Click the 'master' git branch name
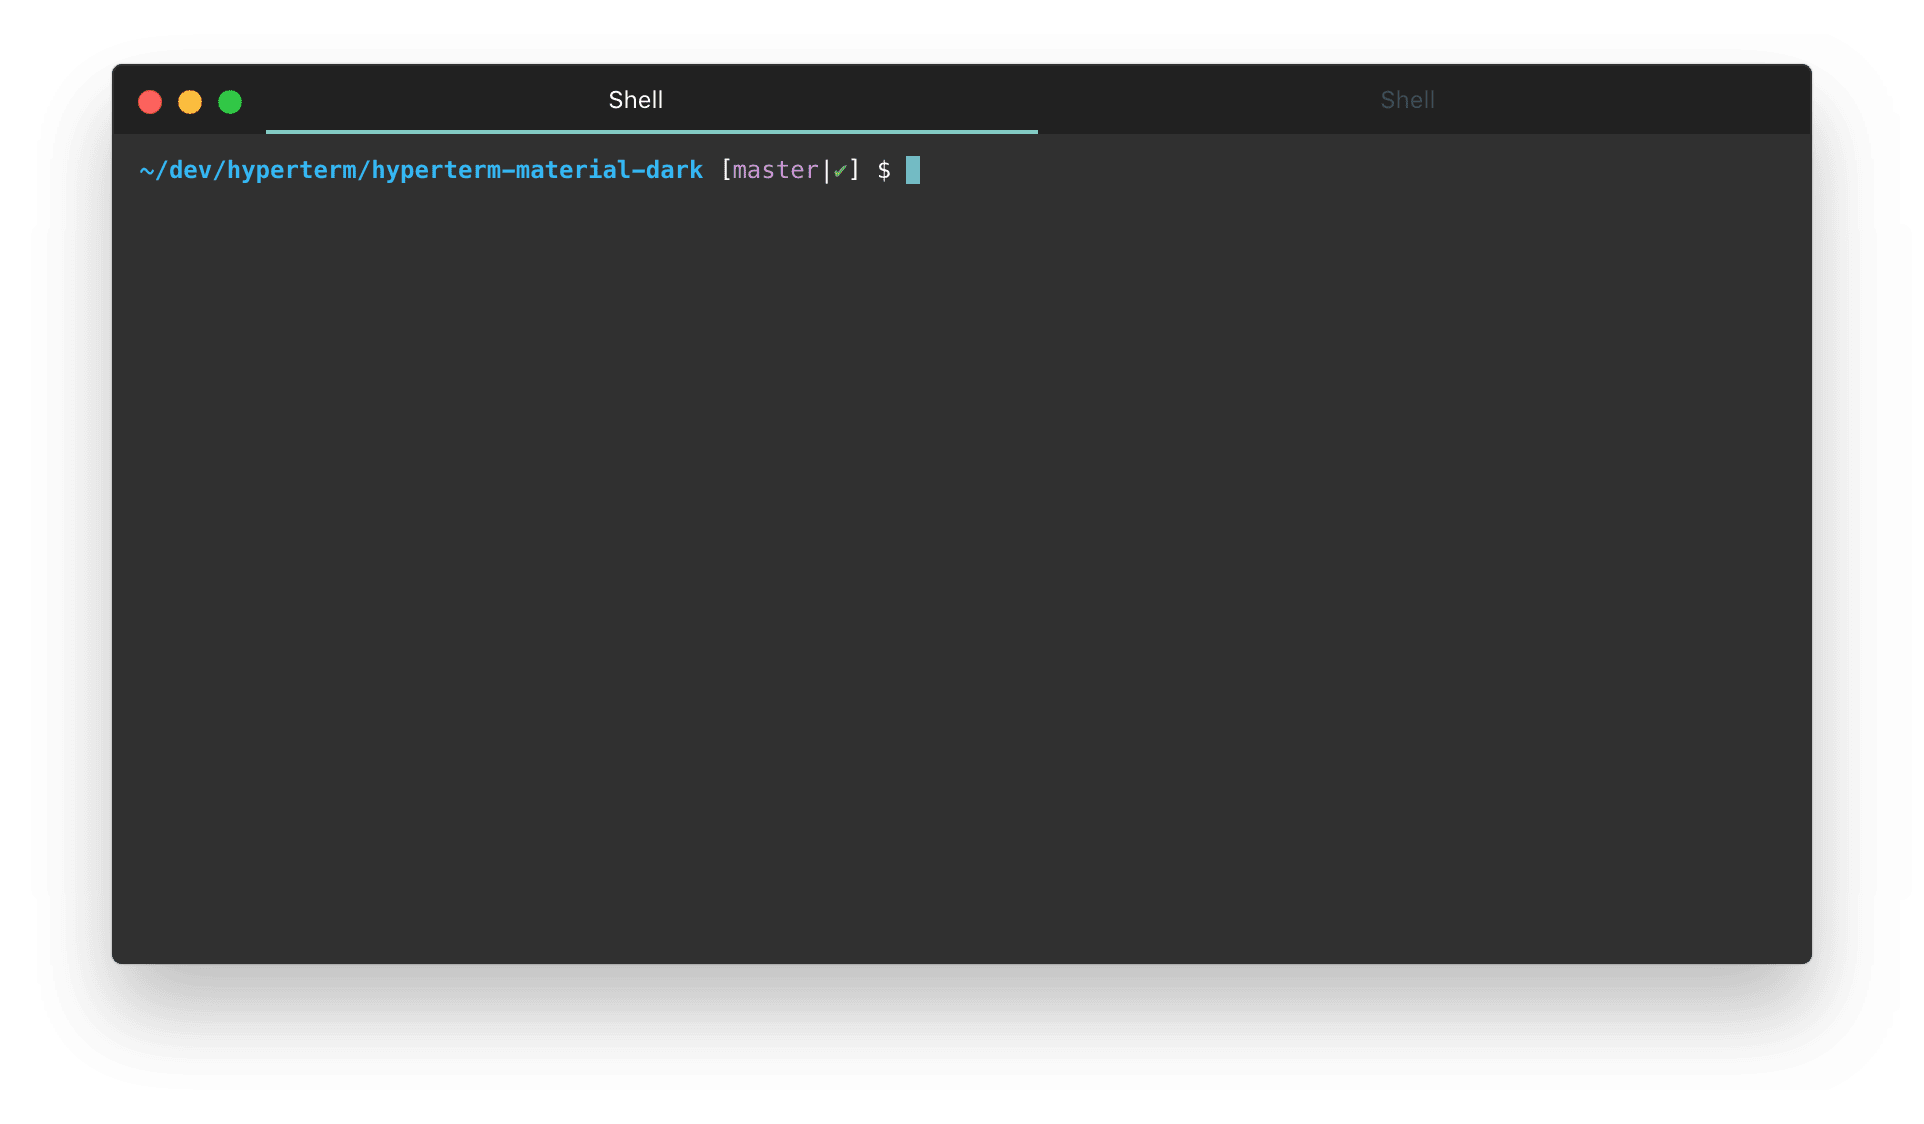Image resolution: width=1924 pixels, height=1124 pixels. pyautogui.click(x=775, y=171)
